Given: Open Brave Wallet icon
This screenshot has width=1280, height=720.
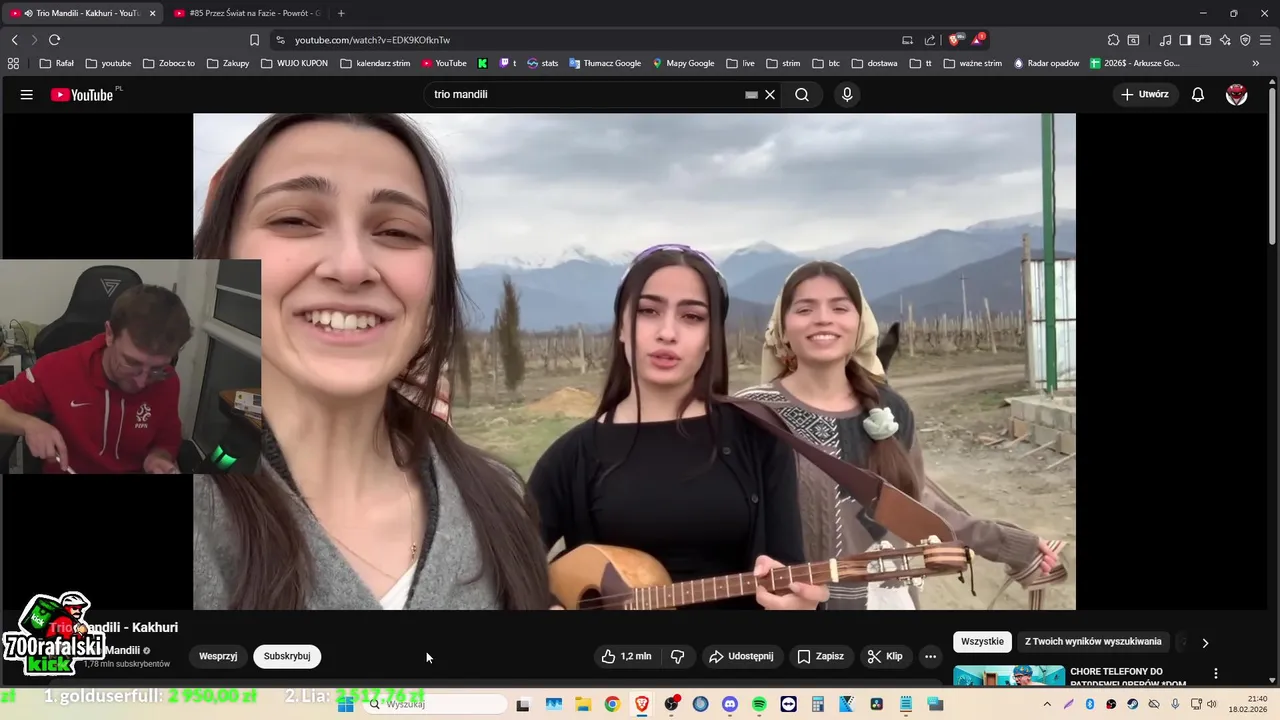Looking at the screenshot, I should [x=1205, y=40].
